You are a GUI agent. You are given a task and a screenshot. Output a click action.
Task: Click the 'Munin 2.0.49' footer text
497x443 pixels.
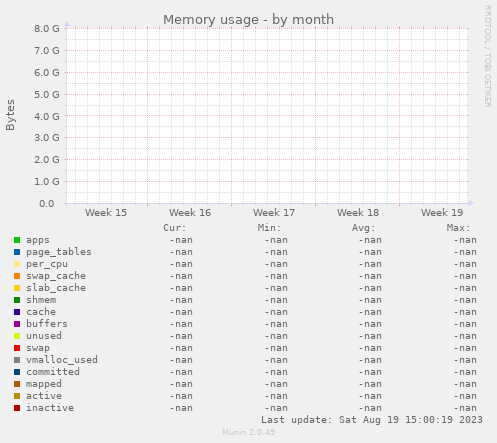click(x=248, y=432)
